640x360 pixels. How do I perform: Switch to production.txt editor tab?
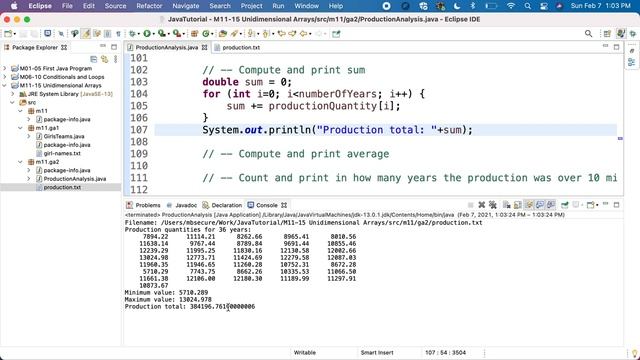[241, 47]
